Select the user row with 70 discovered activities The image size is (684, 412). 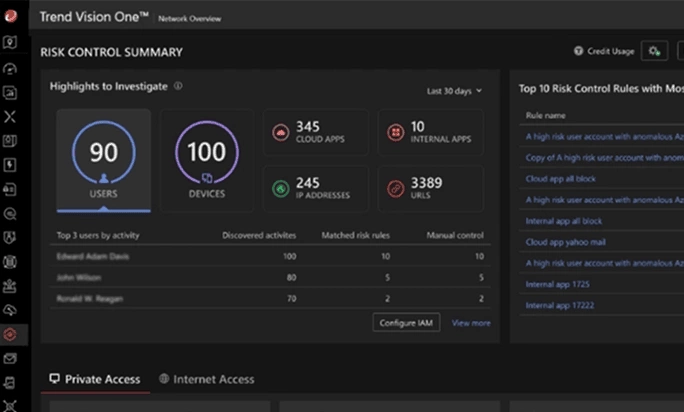coord(270,299)
